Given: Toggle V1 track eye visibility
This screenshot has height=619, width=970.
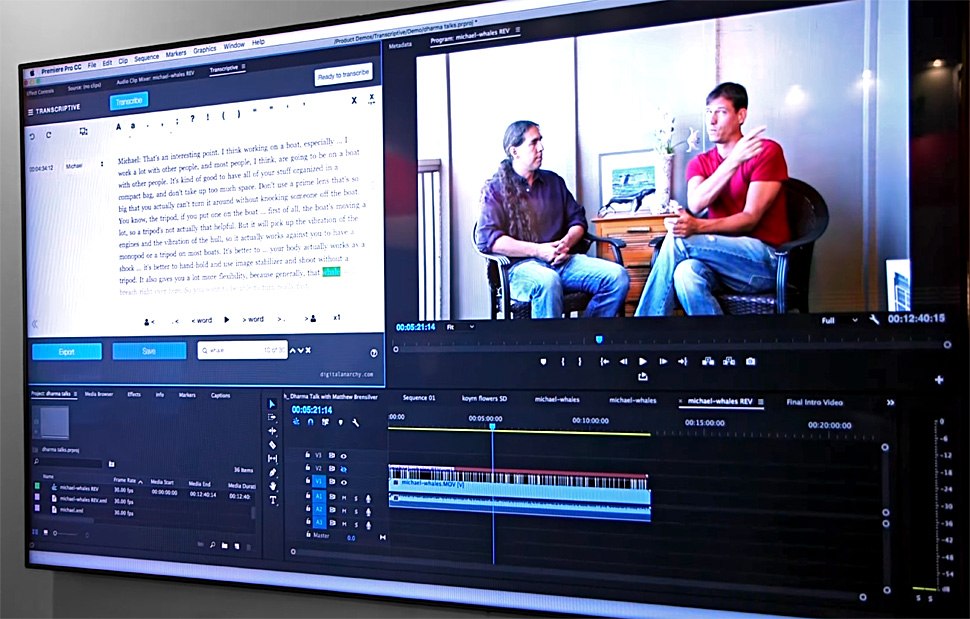Looking at the screenshot, I should coord(344,482).
